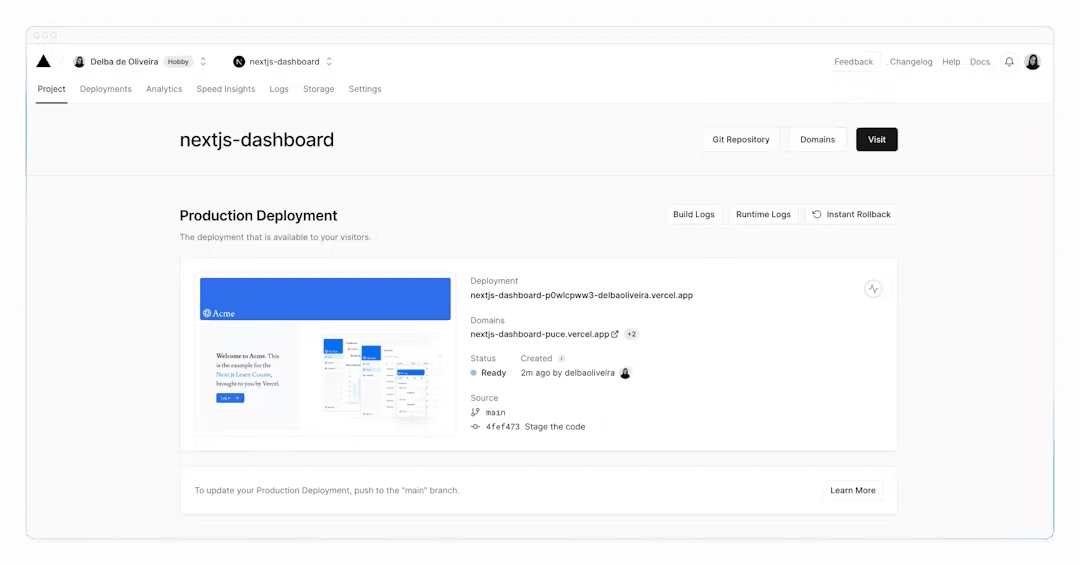Viewport: 1080px width, 565px height.
Task: Click the nextjs-dashboard project N icon
Action: tap(239, 62)
